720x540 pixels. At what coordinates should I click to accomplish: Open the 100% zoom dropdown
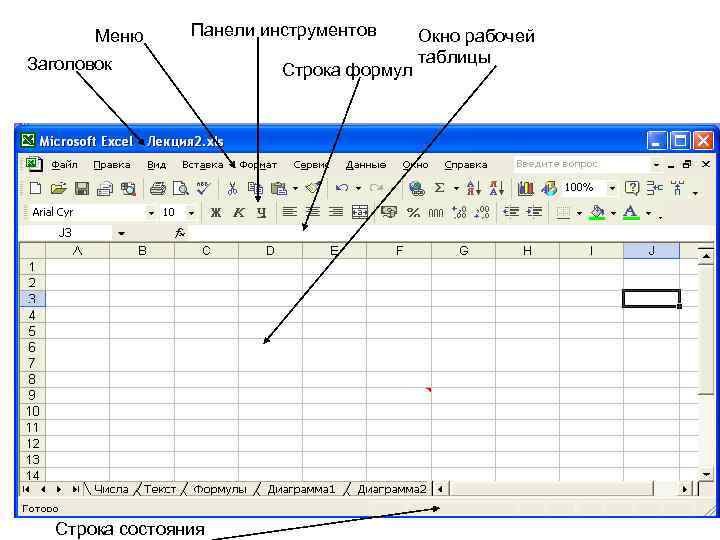pyautogui.click(x=612, y=188)
